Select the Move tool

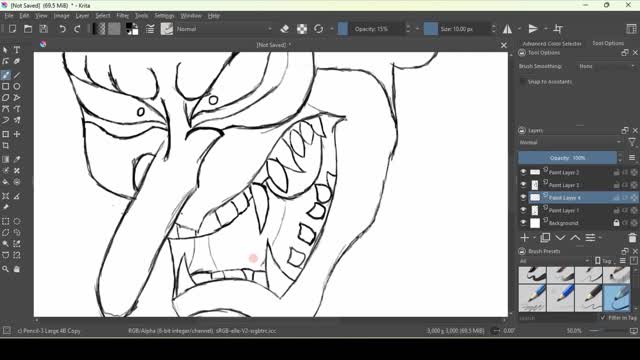point(17,134)
